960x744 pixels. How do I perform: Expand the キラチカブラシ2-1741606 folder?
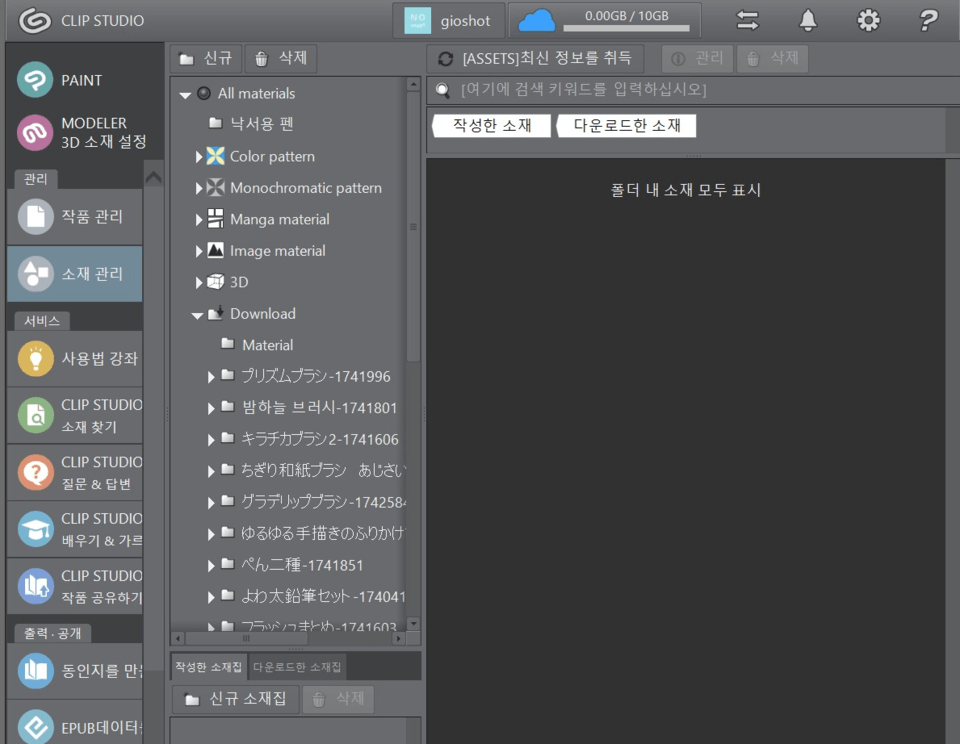211,440
